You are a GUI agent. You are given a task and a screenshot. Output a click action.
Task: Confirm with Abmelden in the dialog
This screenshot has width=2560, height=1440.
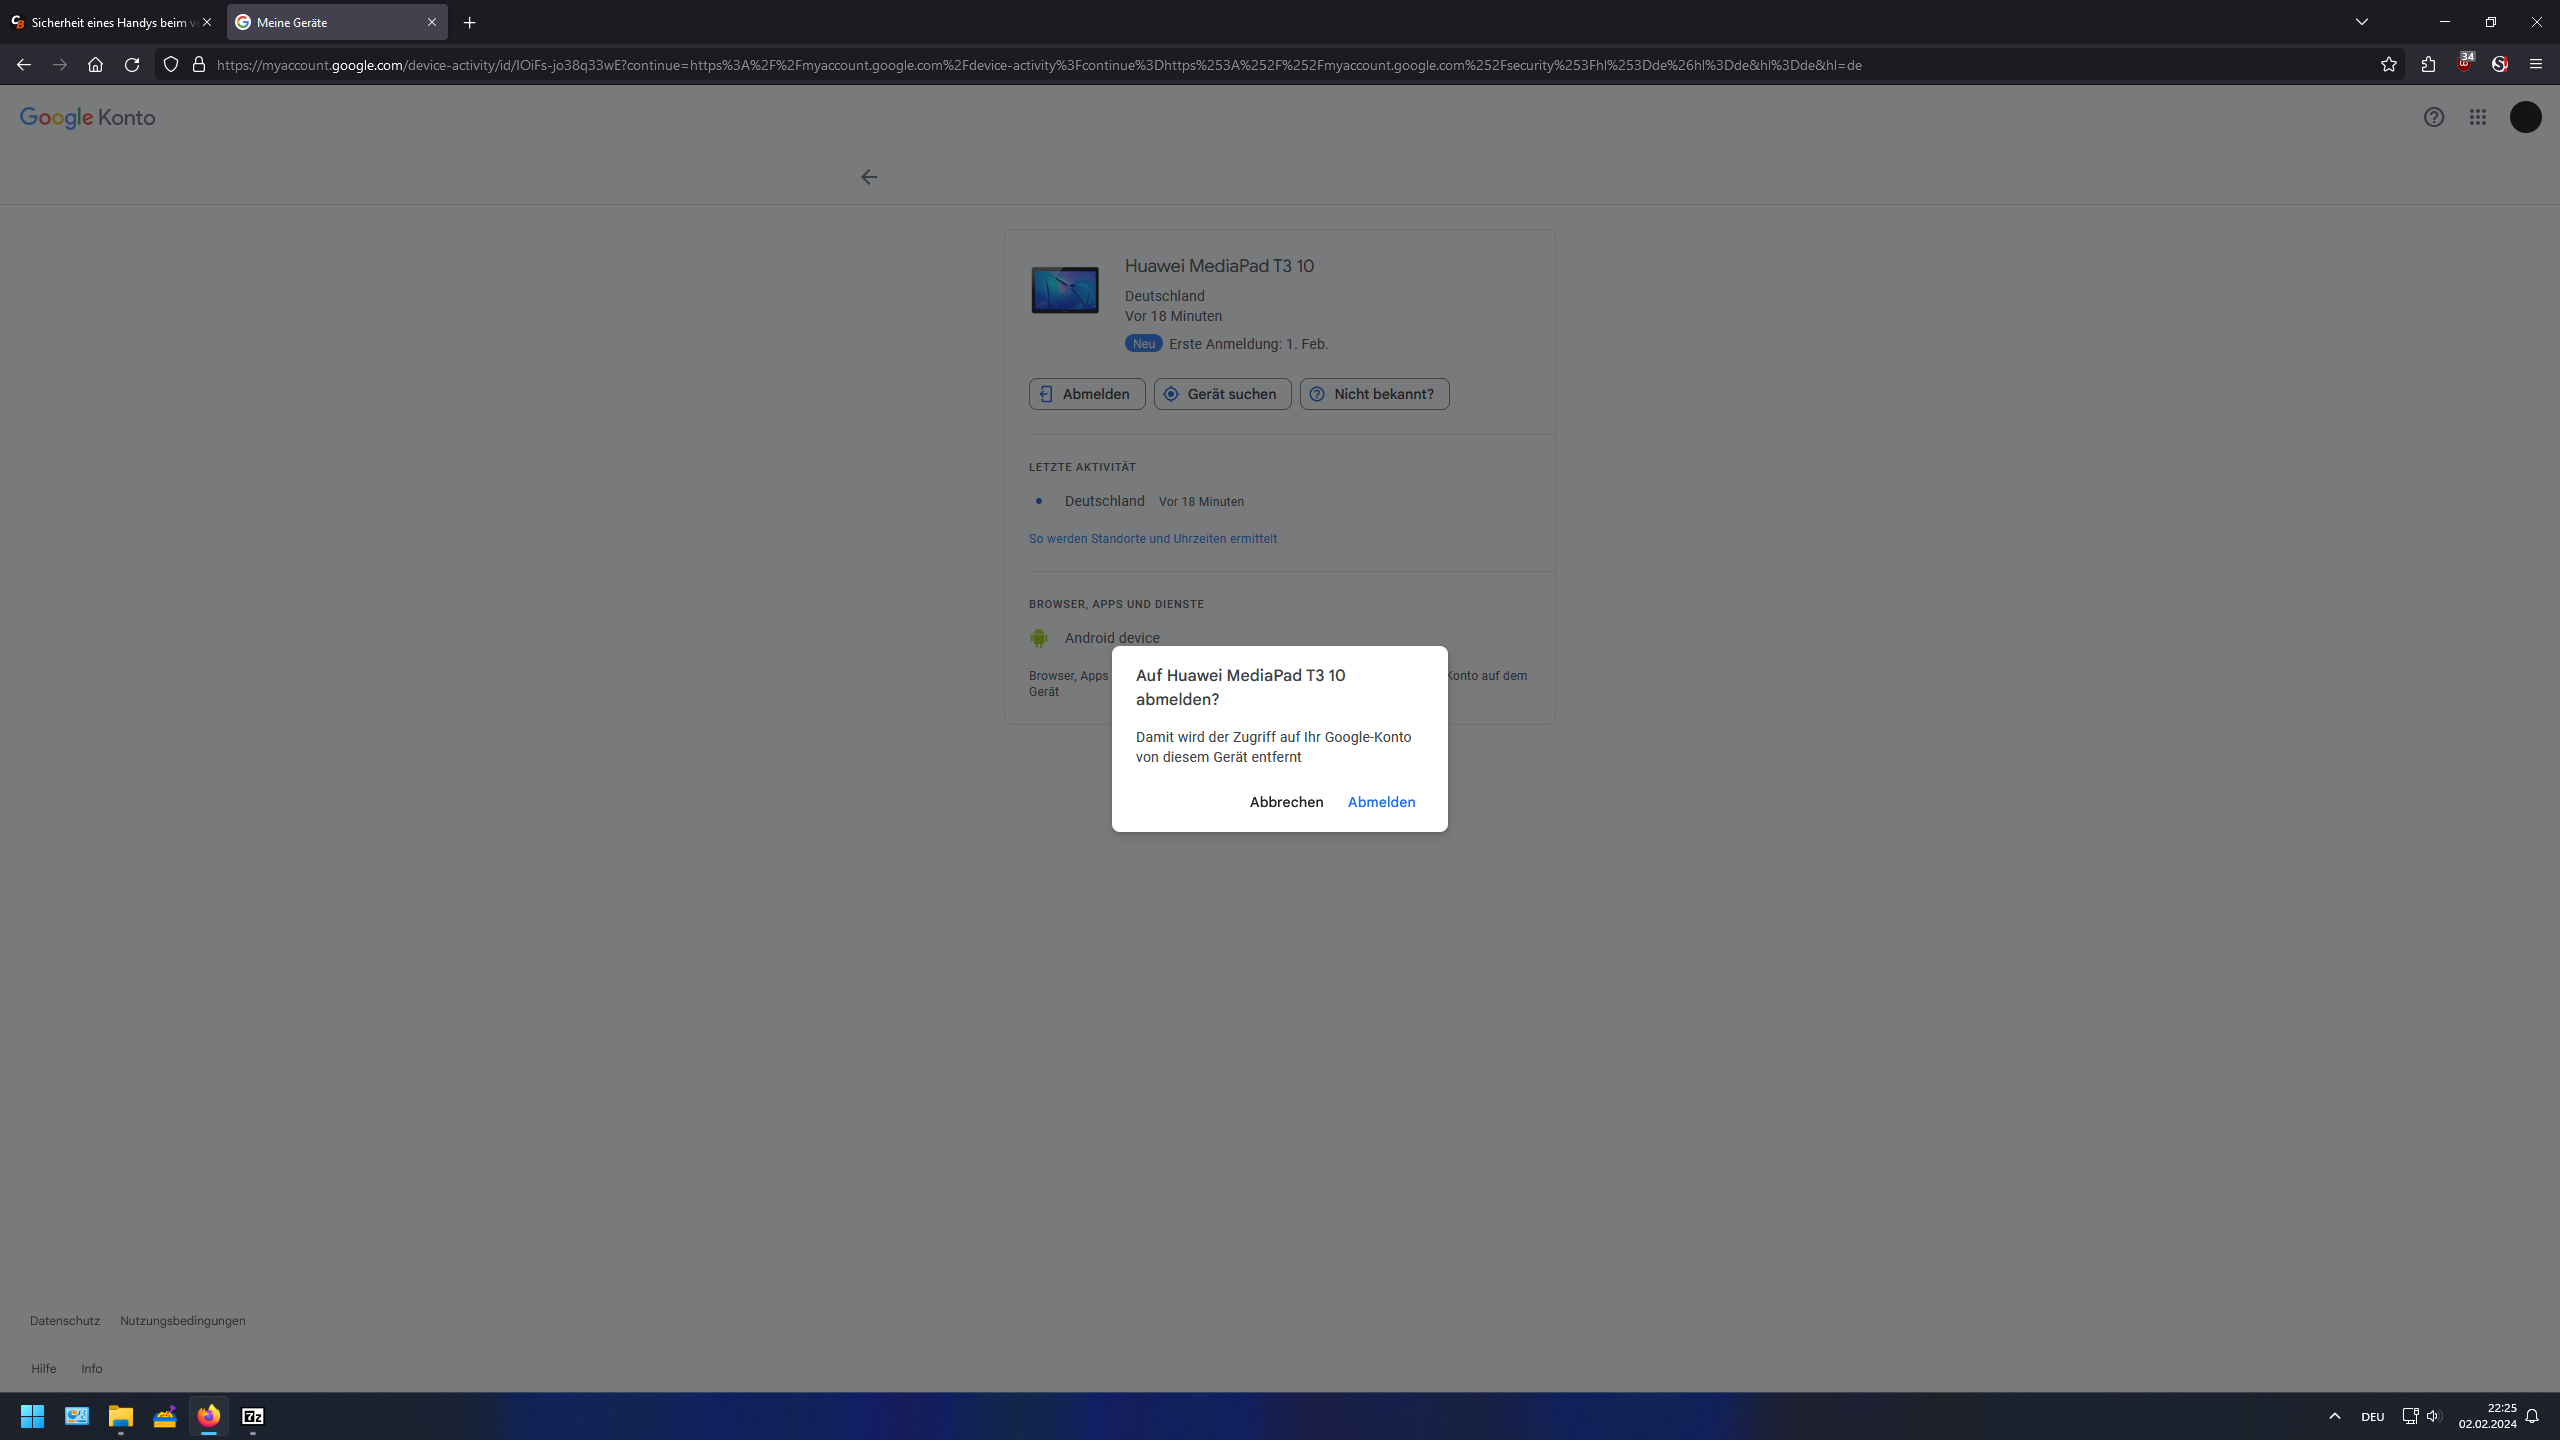point(1381,802)
